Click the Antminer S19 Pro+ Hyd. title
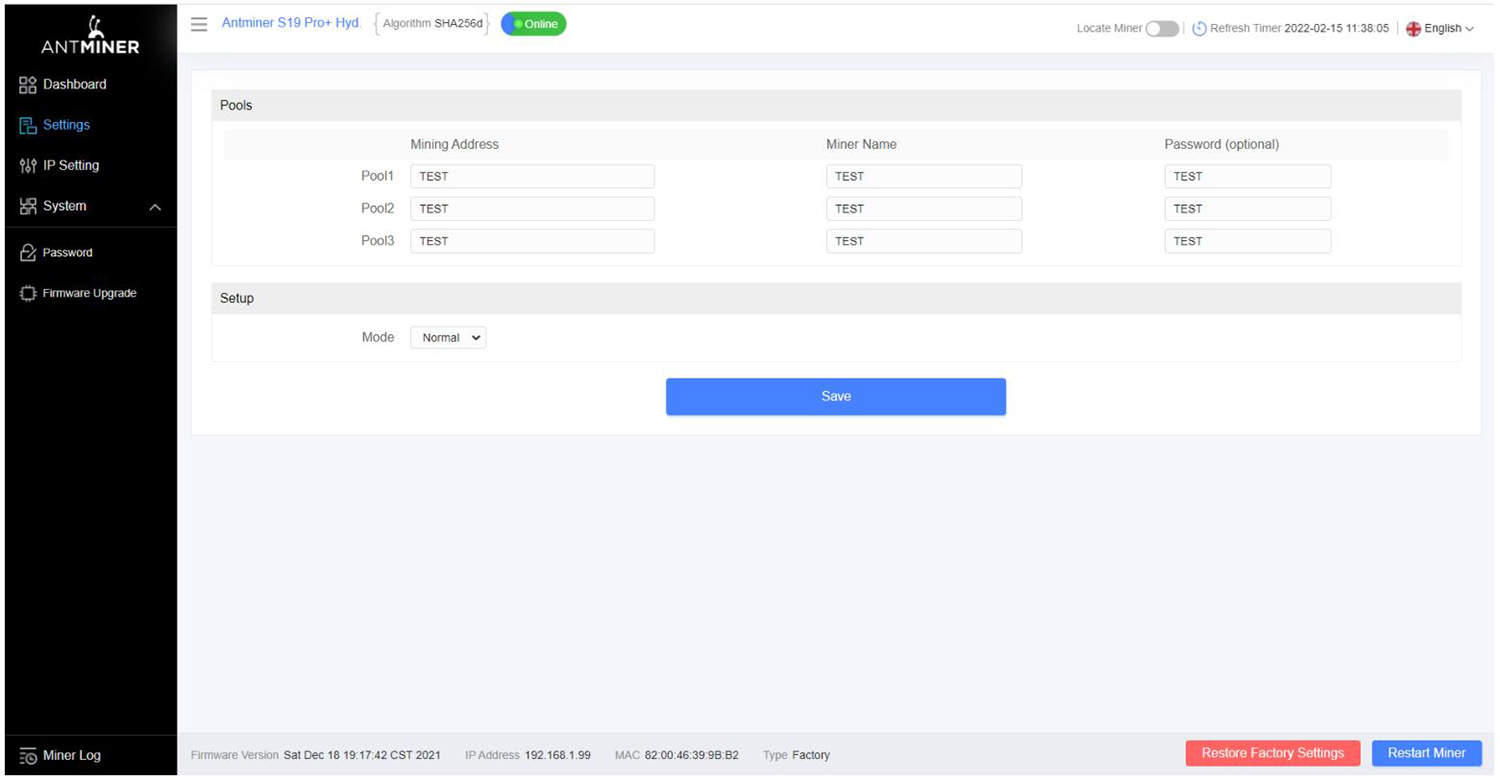 pyautogui.click(x=291, y=22)
